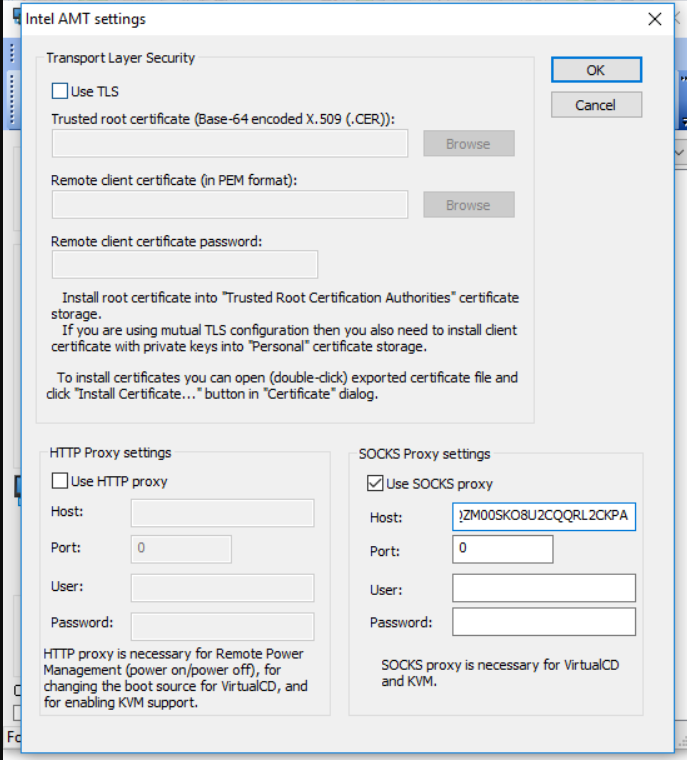
Task: Toggle the Use HTTP proxy checkbox
Action: point(60,482)
